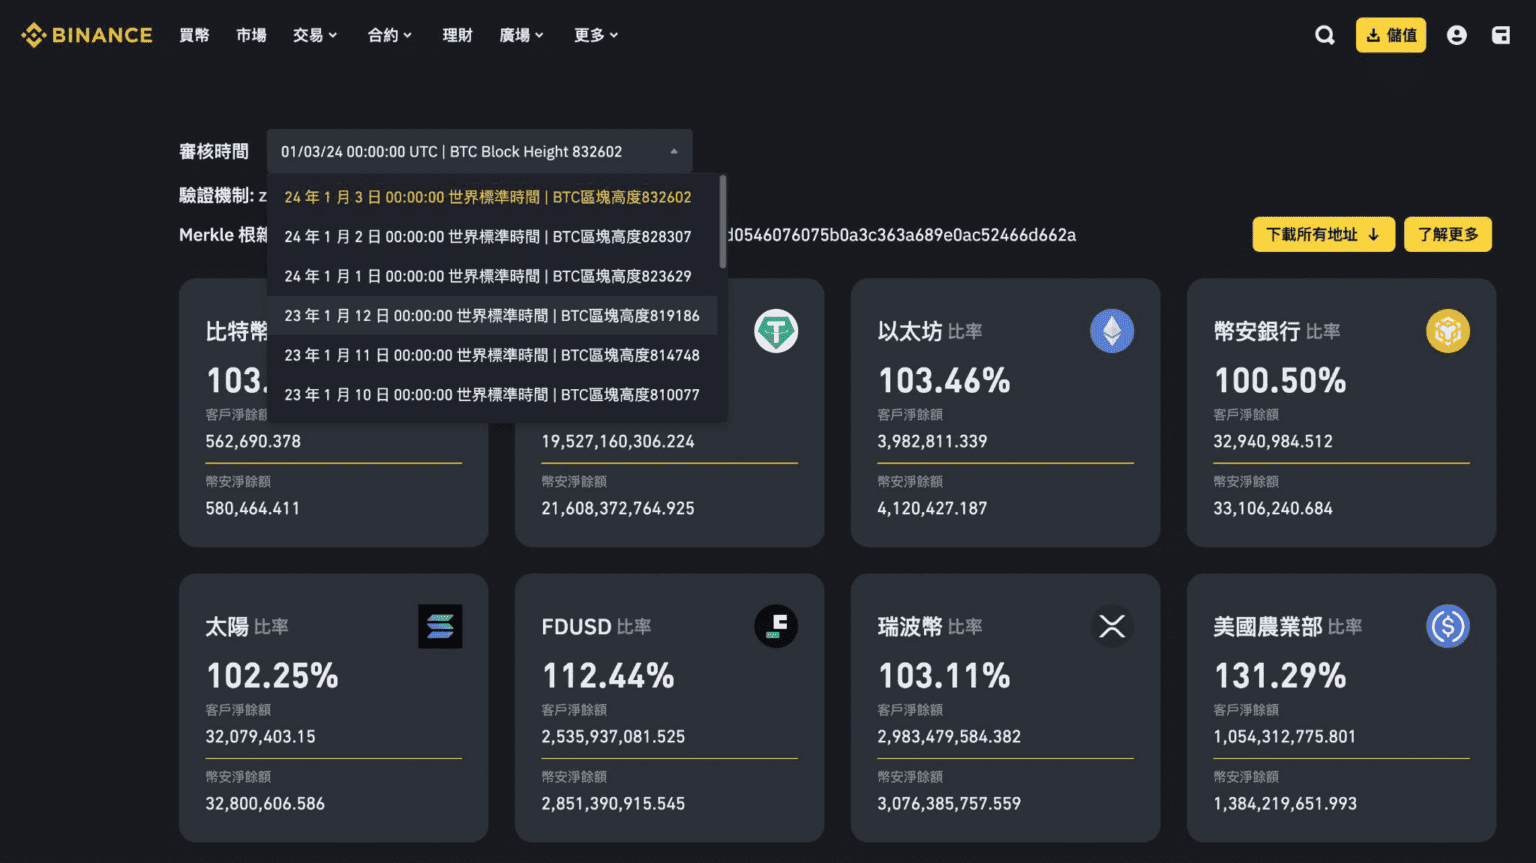This screenshot has width=1536, height=863.
Task: Click the Merkle root hash text
Action: click(x=902, y=235)
